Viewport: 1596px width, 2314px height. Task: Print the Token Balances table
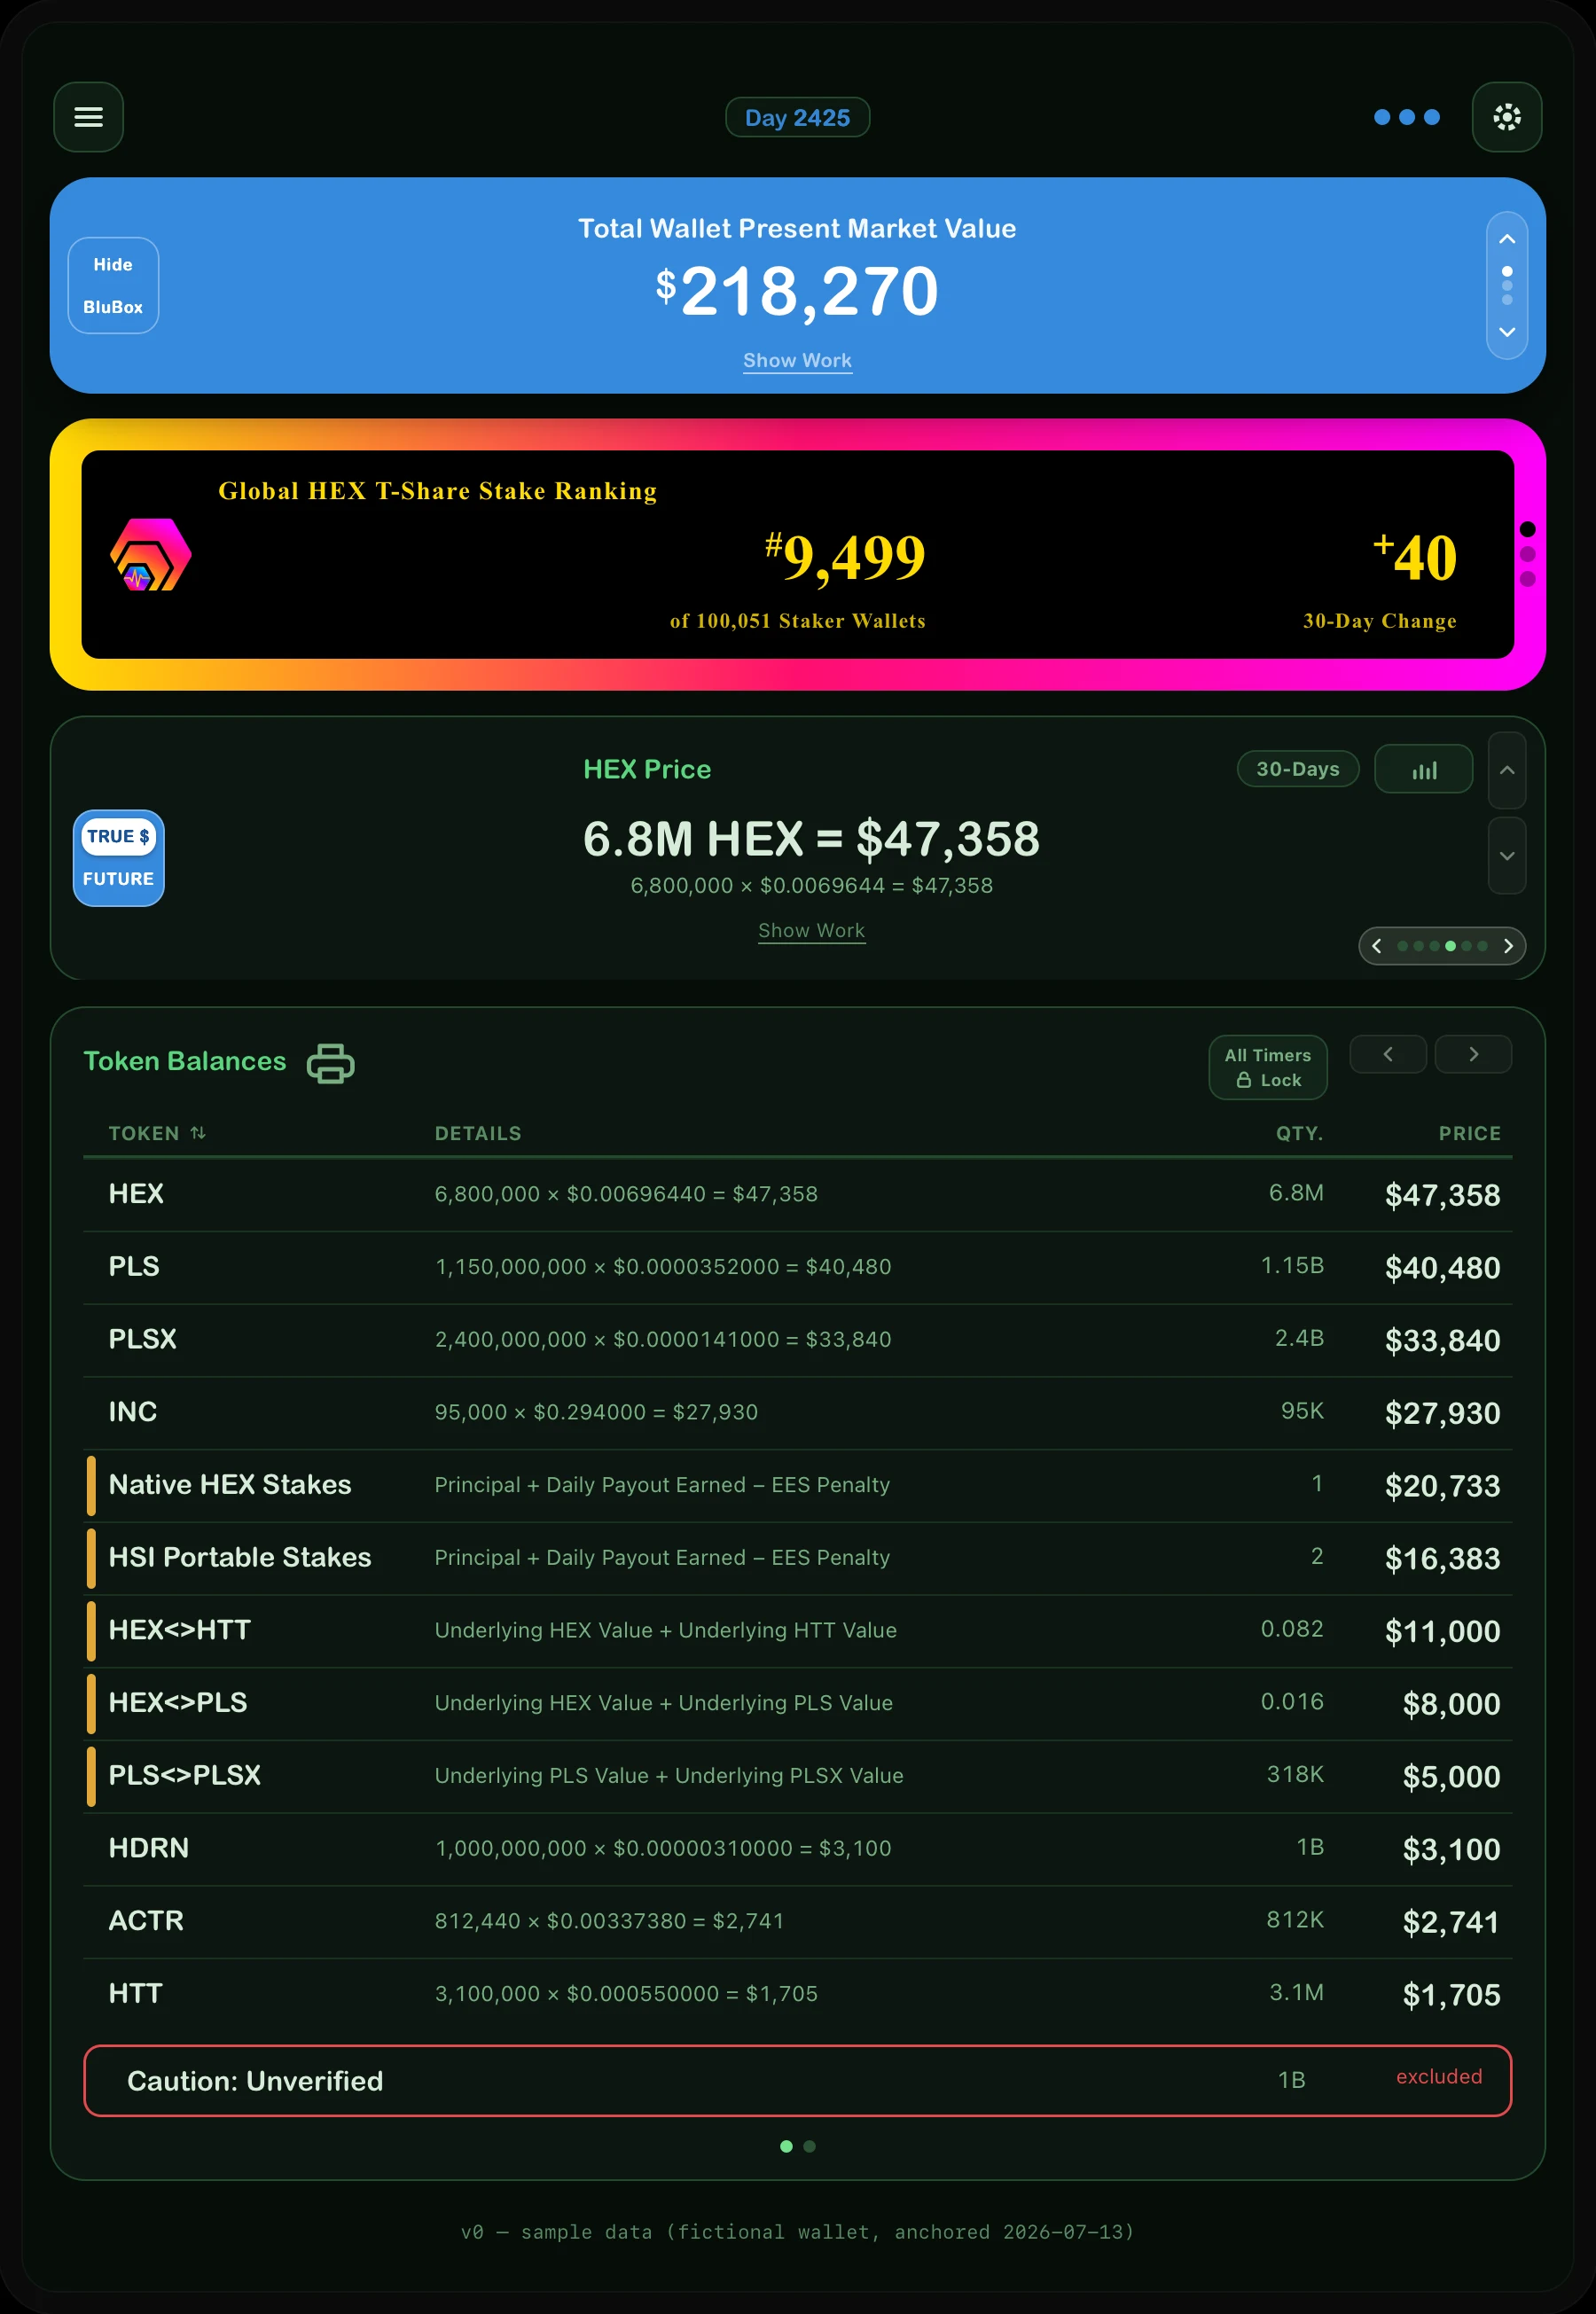coord(330,1062)
